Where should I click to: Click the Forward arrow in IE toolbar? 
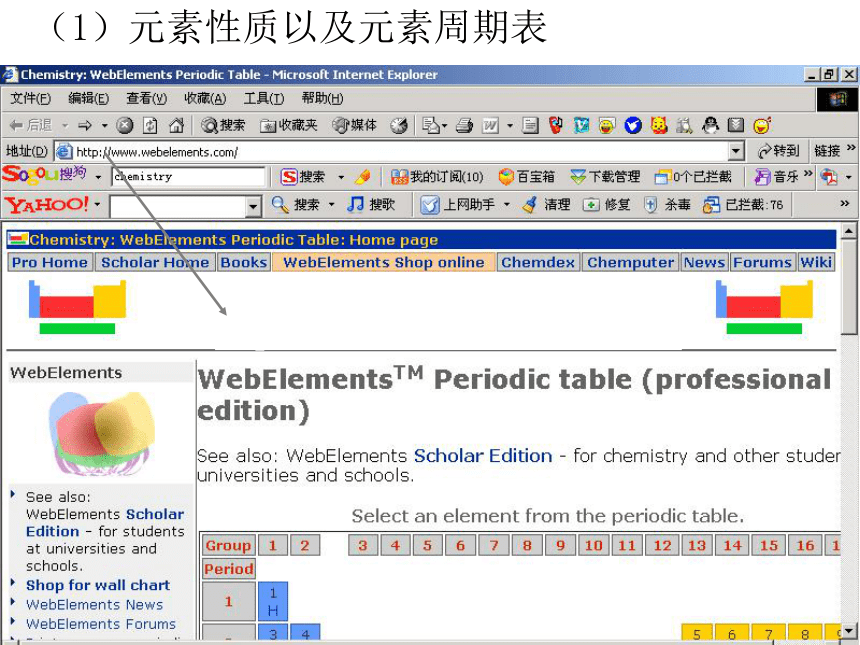84,126
